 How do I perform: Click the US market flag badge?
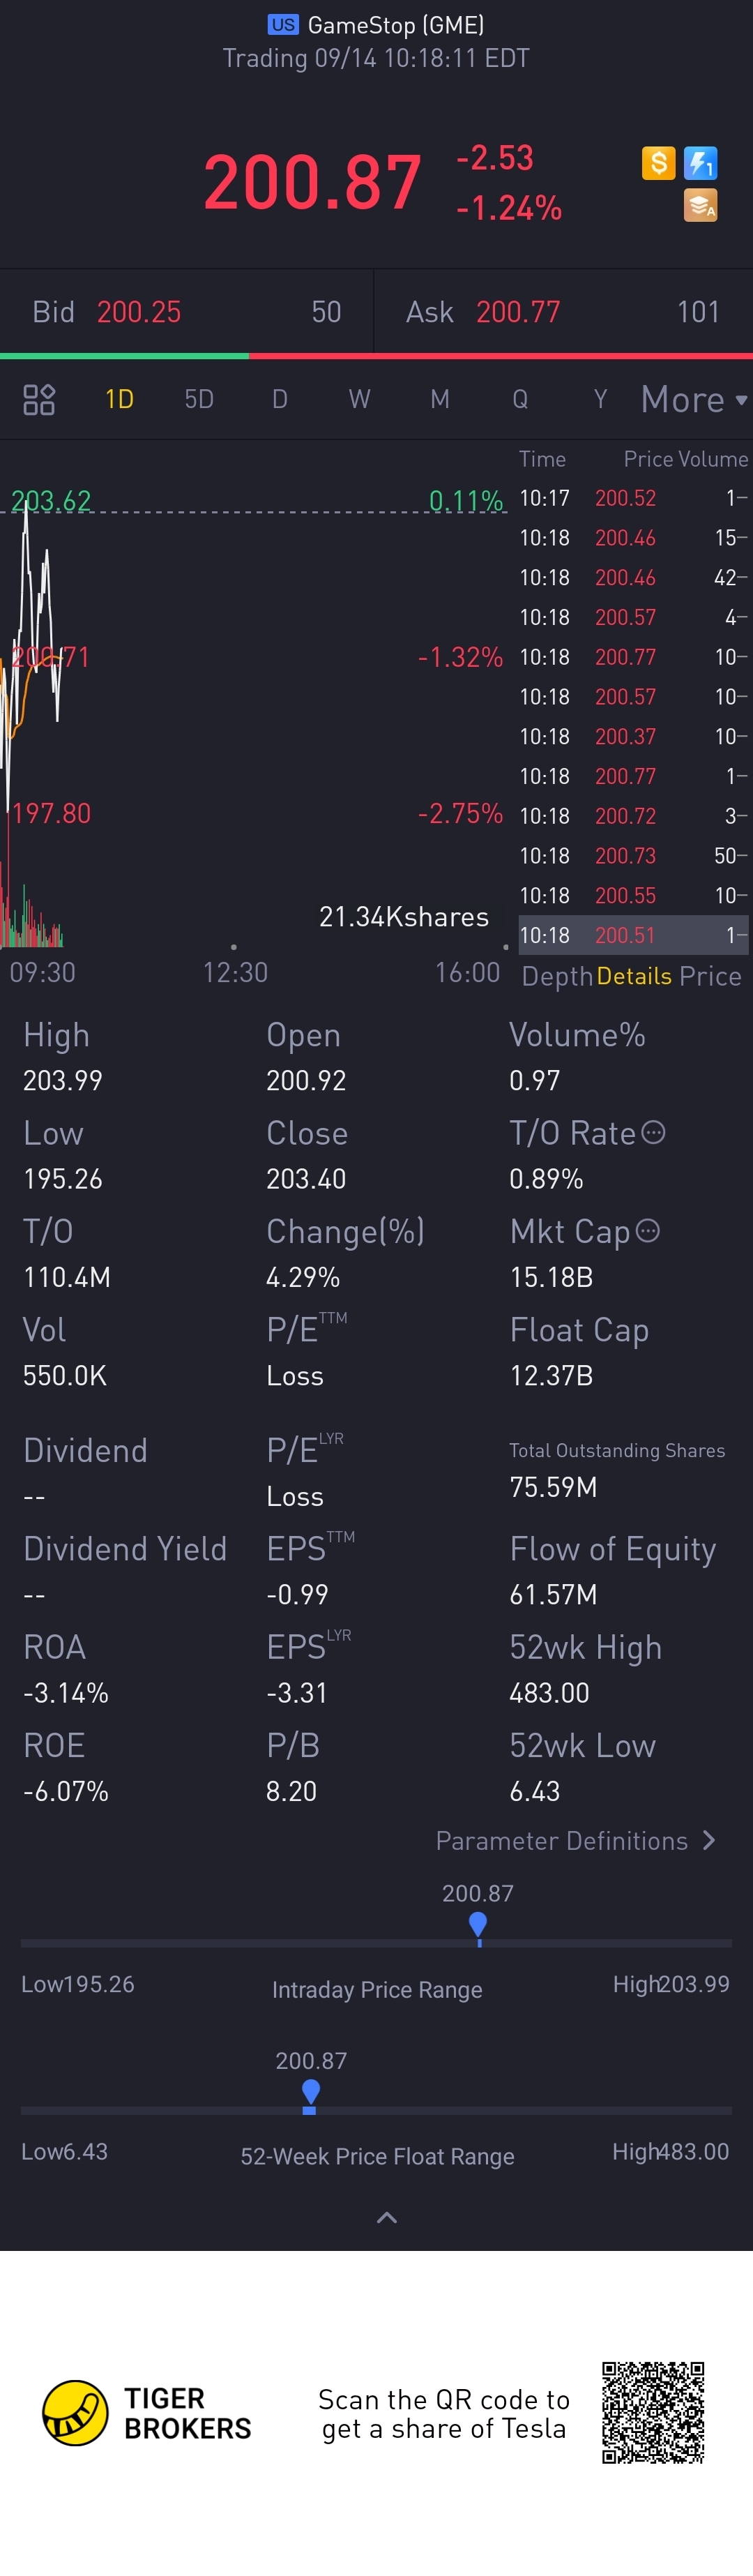point(283,25)
